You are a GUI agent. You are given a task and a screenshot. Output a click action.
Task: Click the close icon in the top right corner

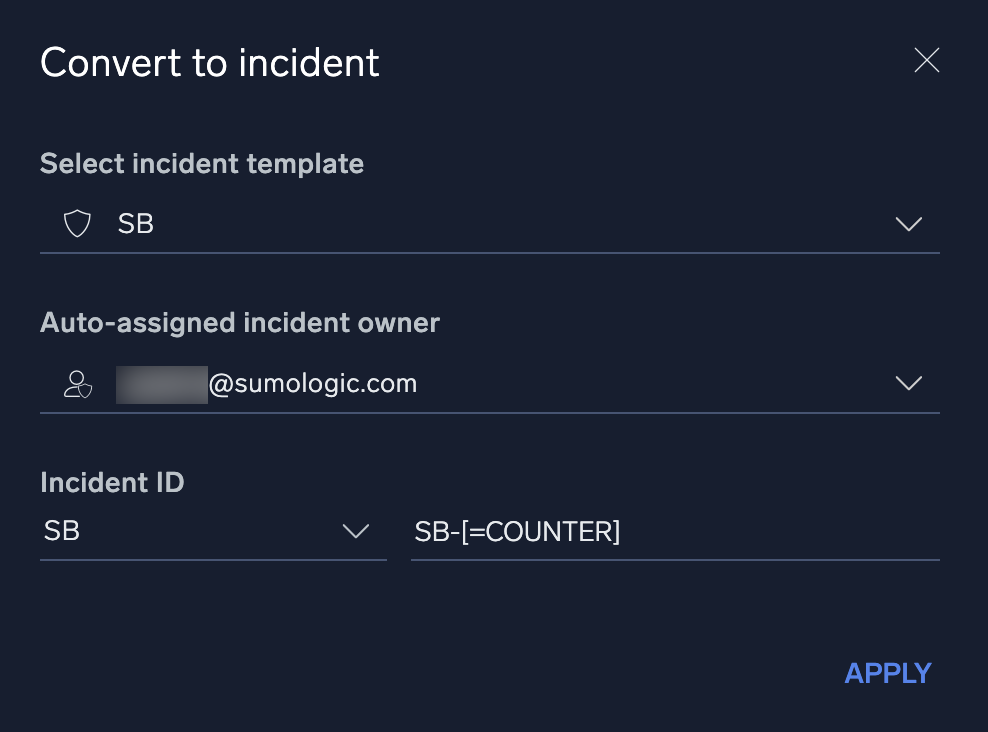click(x=926, y=61)
